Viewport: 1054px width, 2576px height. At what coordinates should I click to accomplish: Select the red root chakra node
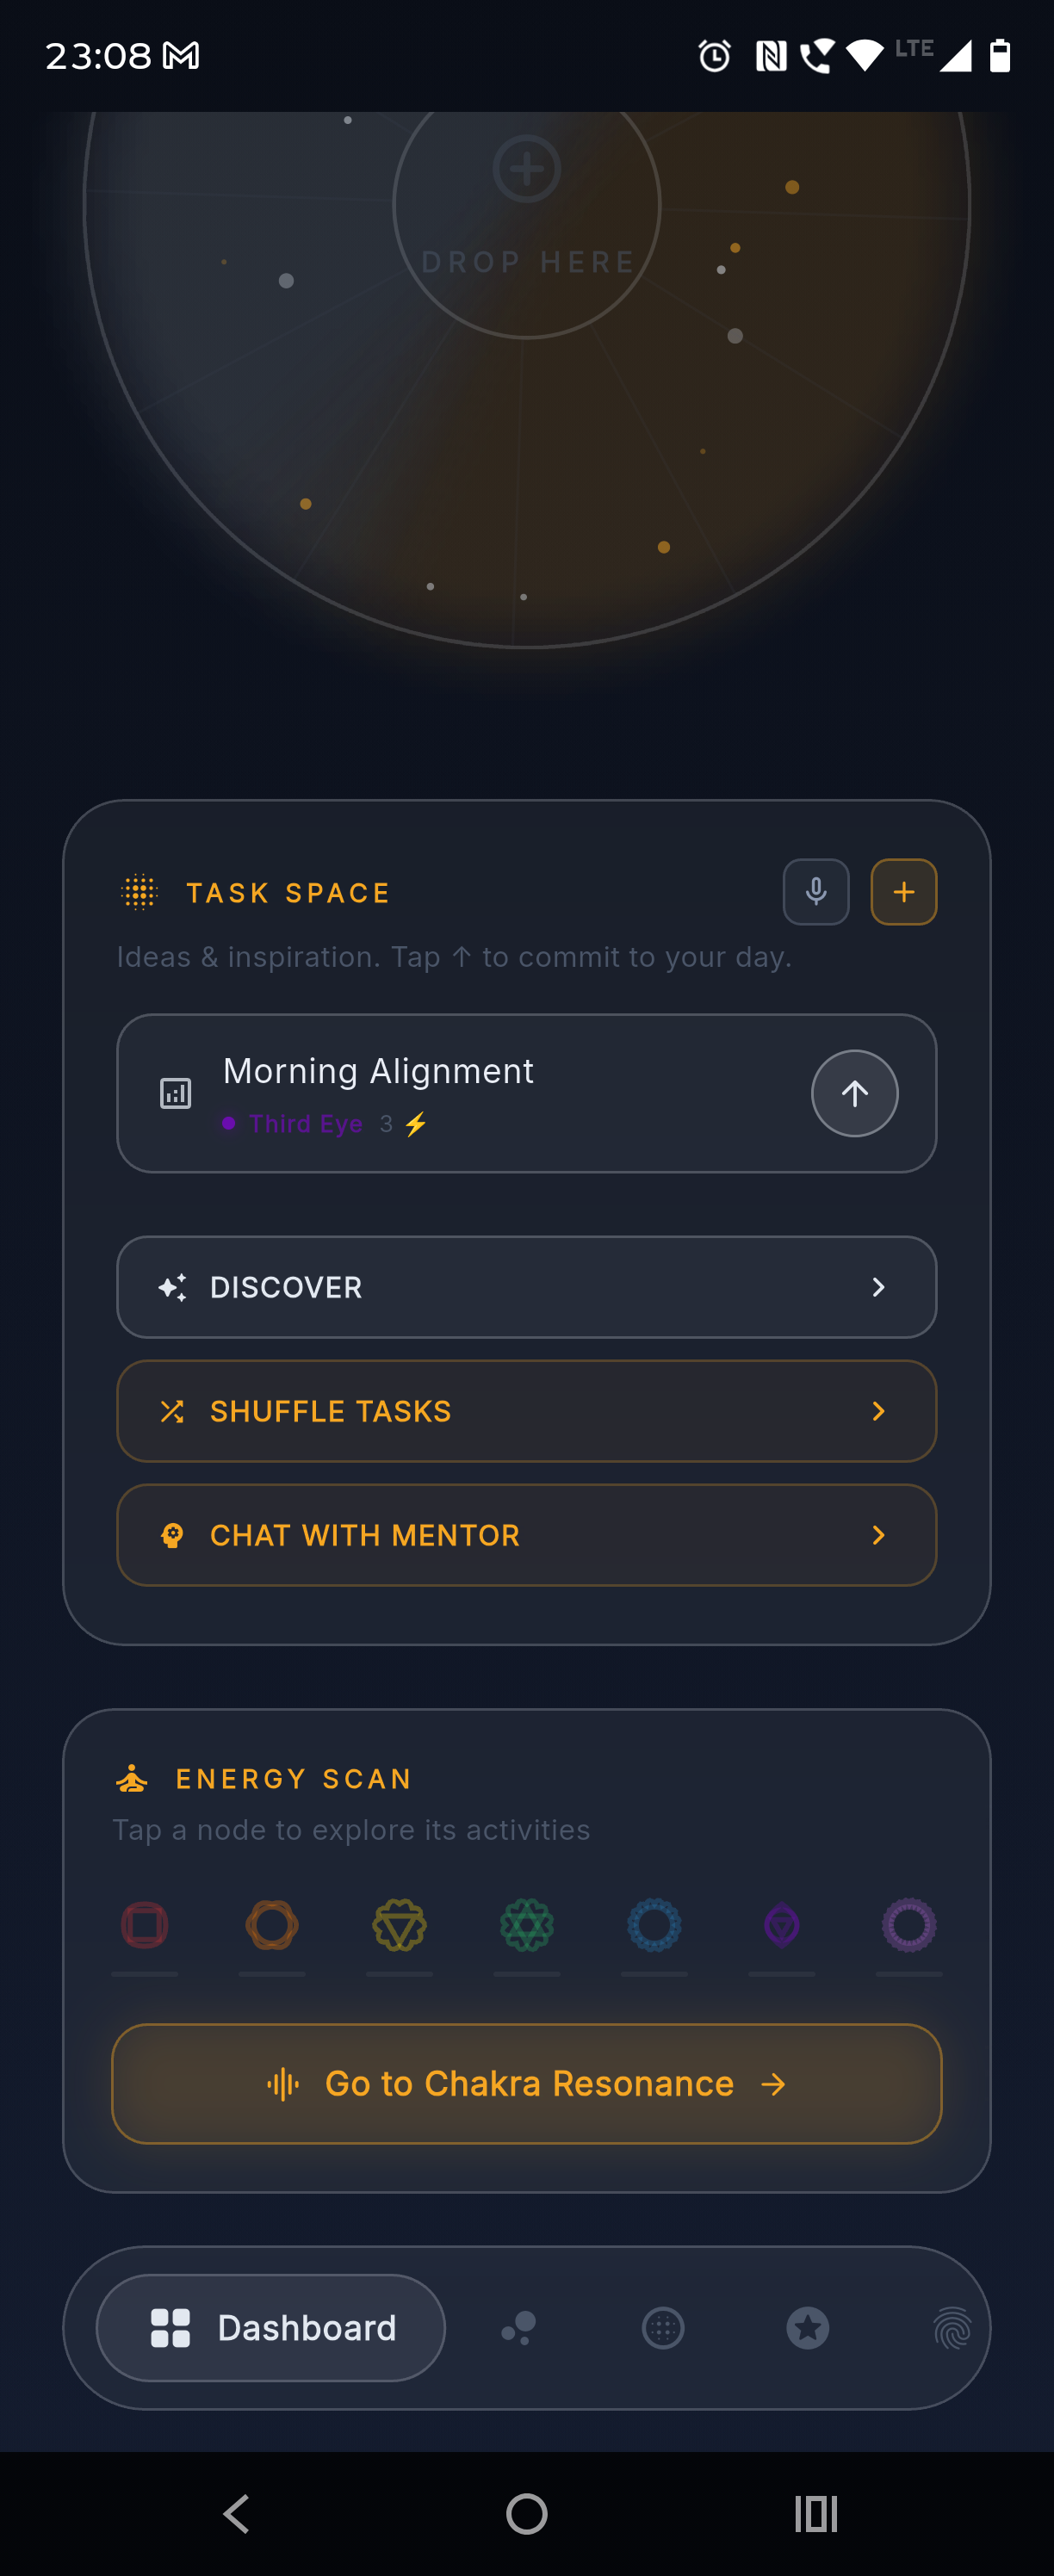[145, 1925]
